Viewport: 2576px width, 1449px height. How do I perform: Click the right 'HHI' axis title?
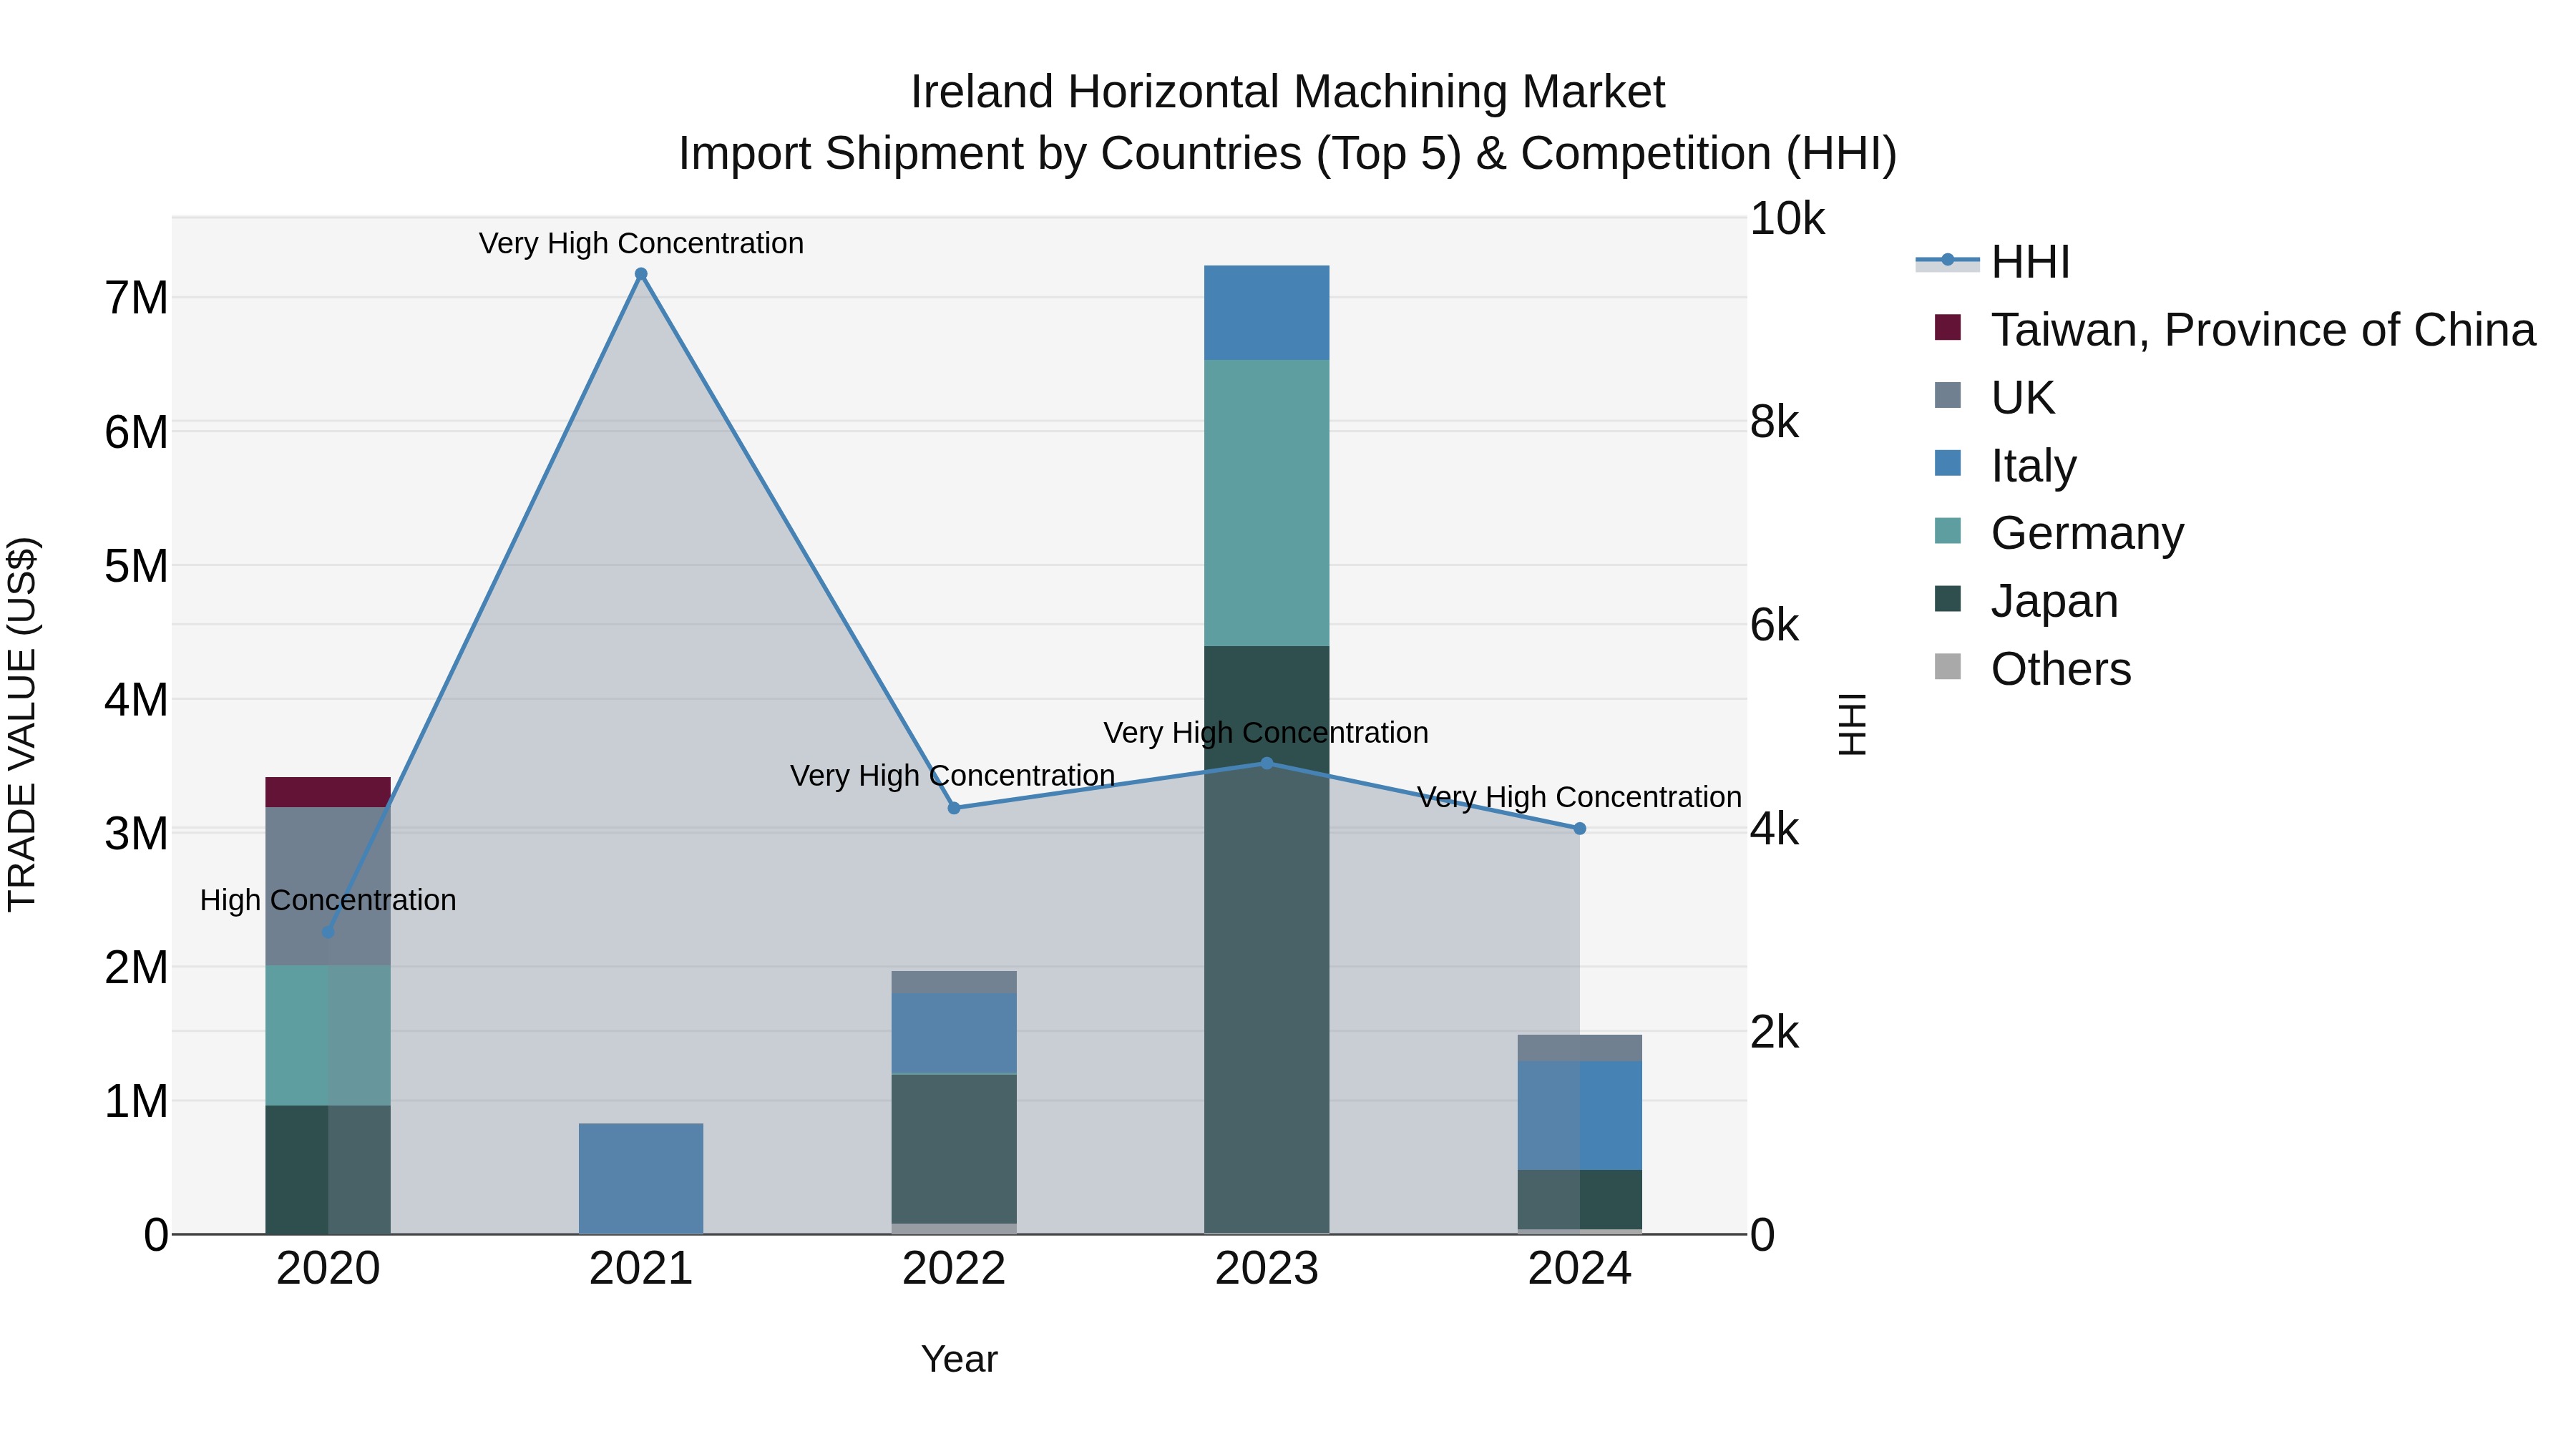(x=1852, y=724)
